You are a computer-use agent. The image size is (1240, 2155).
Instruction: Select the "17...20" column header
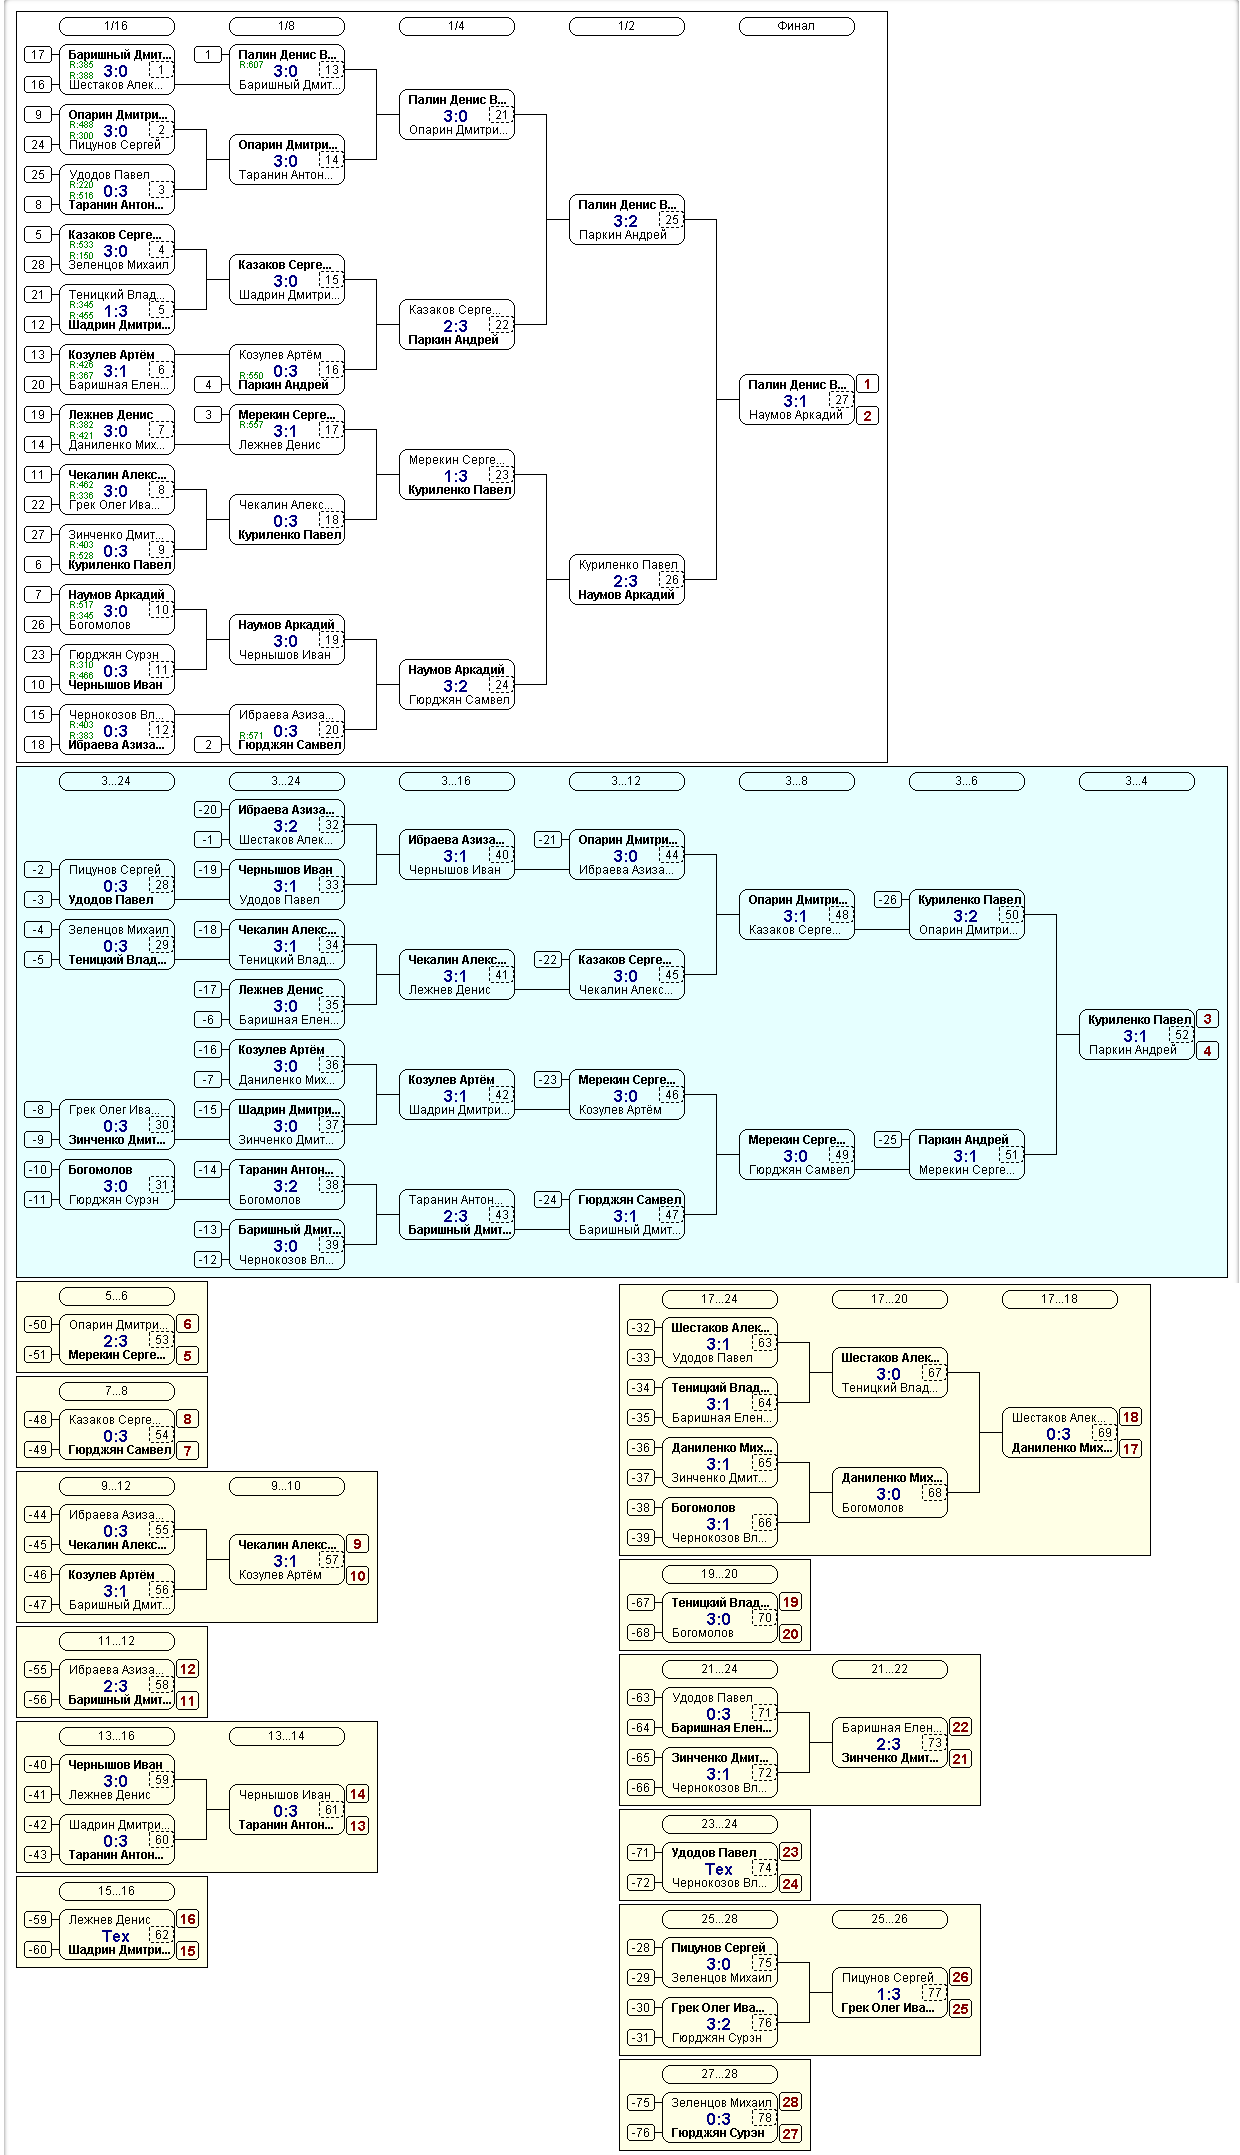(889, 1299)
